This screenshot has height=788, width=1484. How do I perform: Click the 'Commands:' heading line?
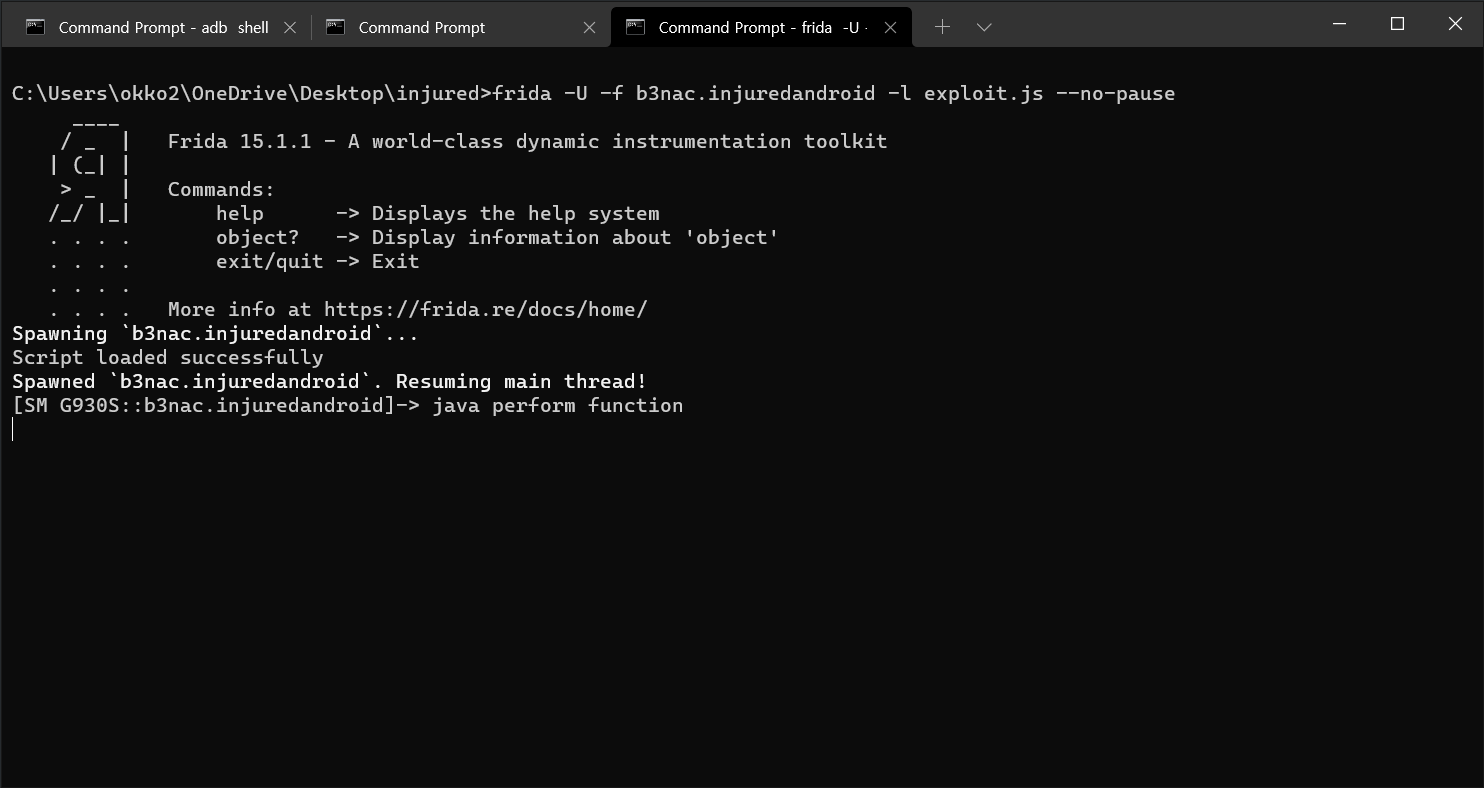pyautogui.click(x=221, y=189)
